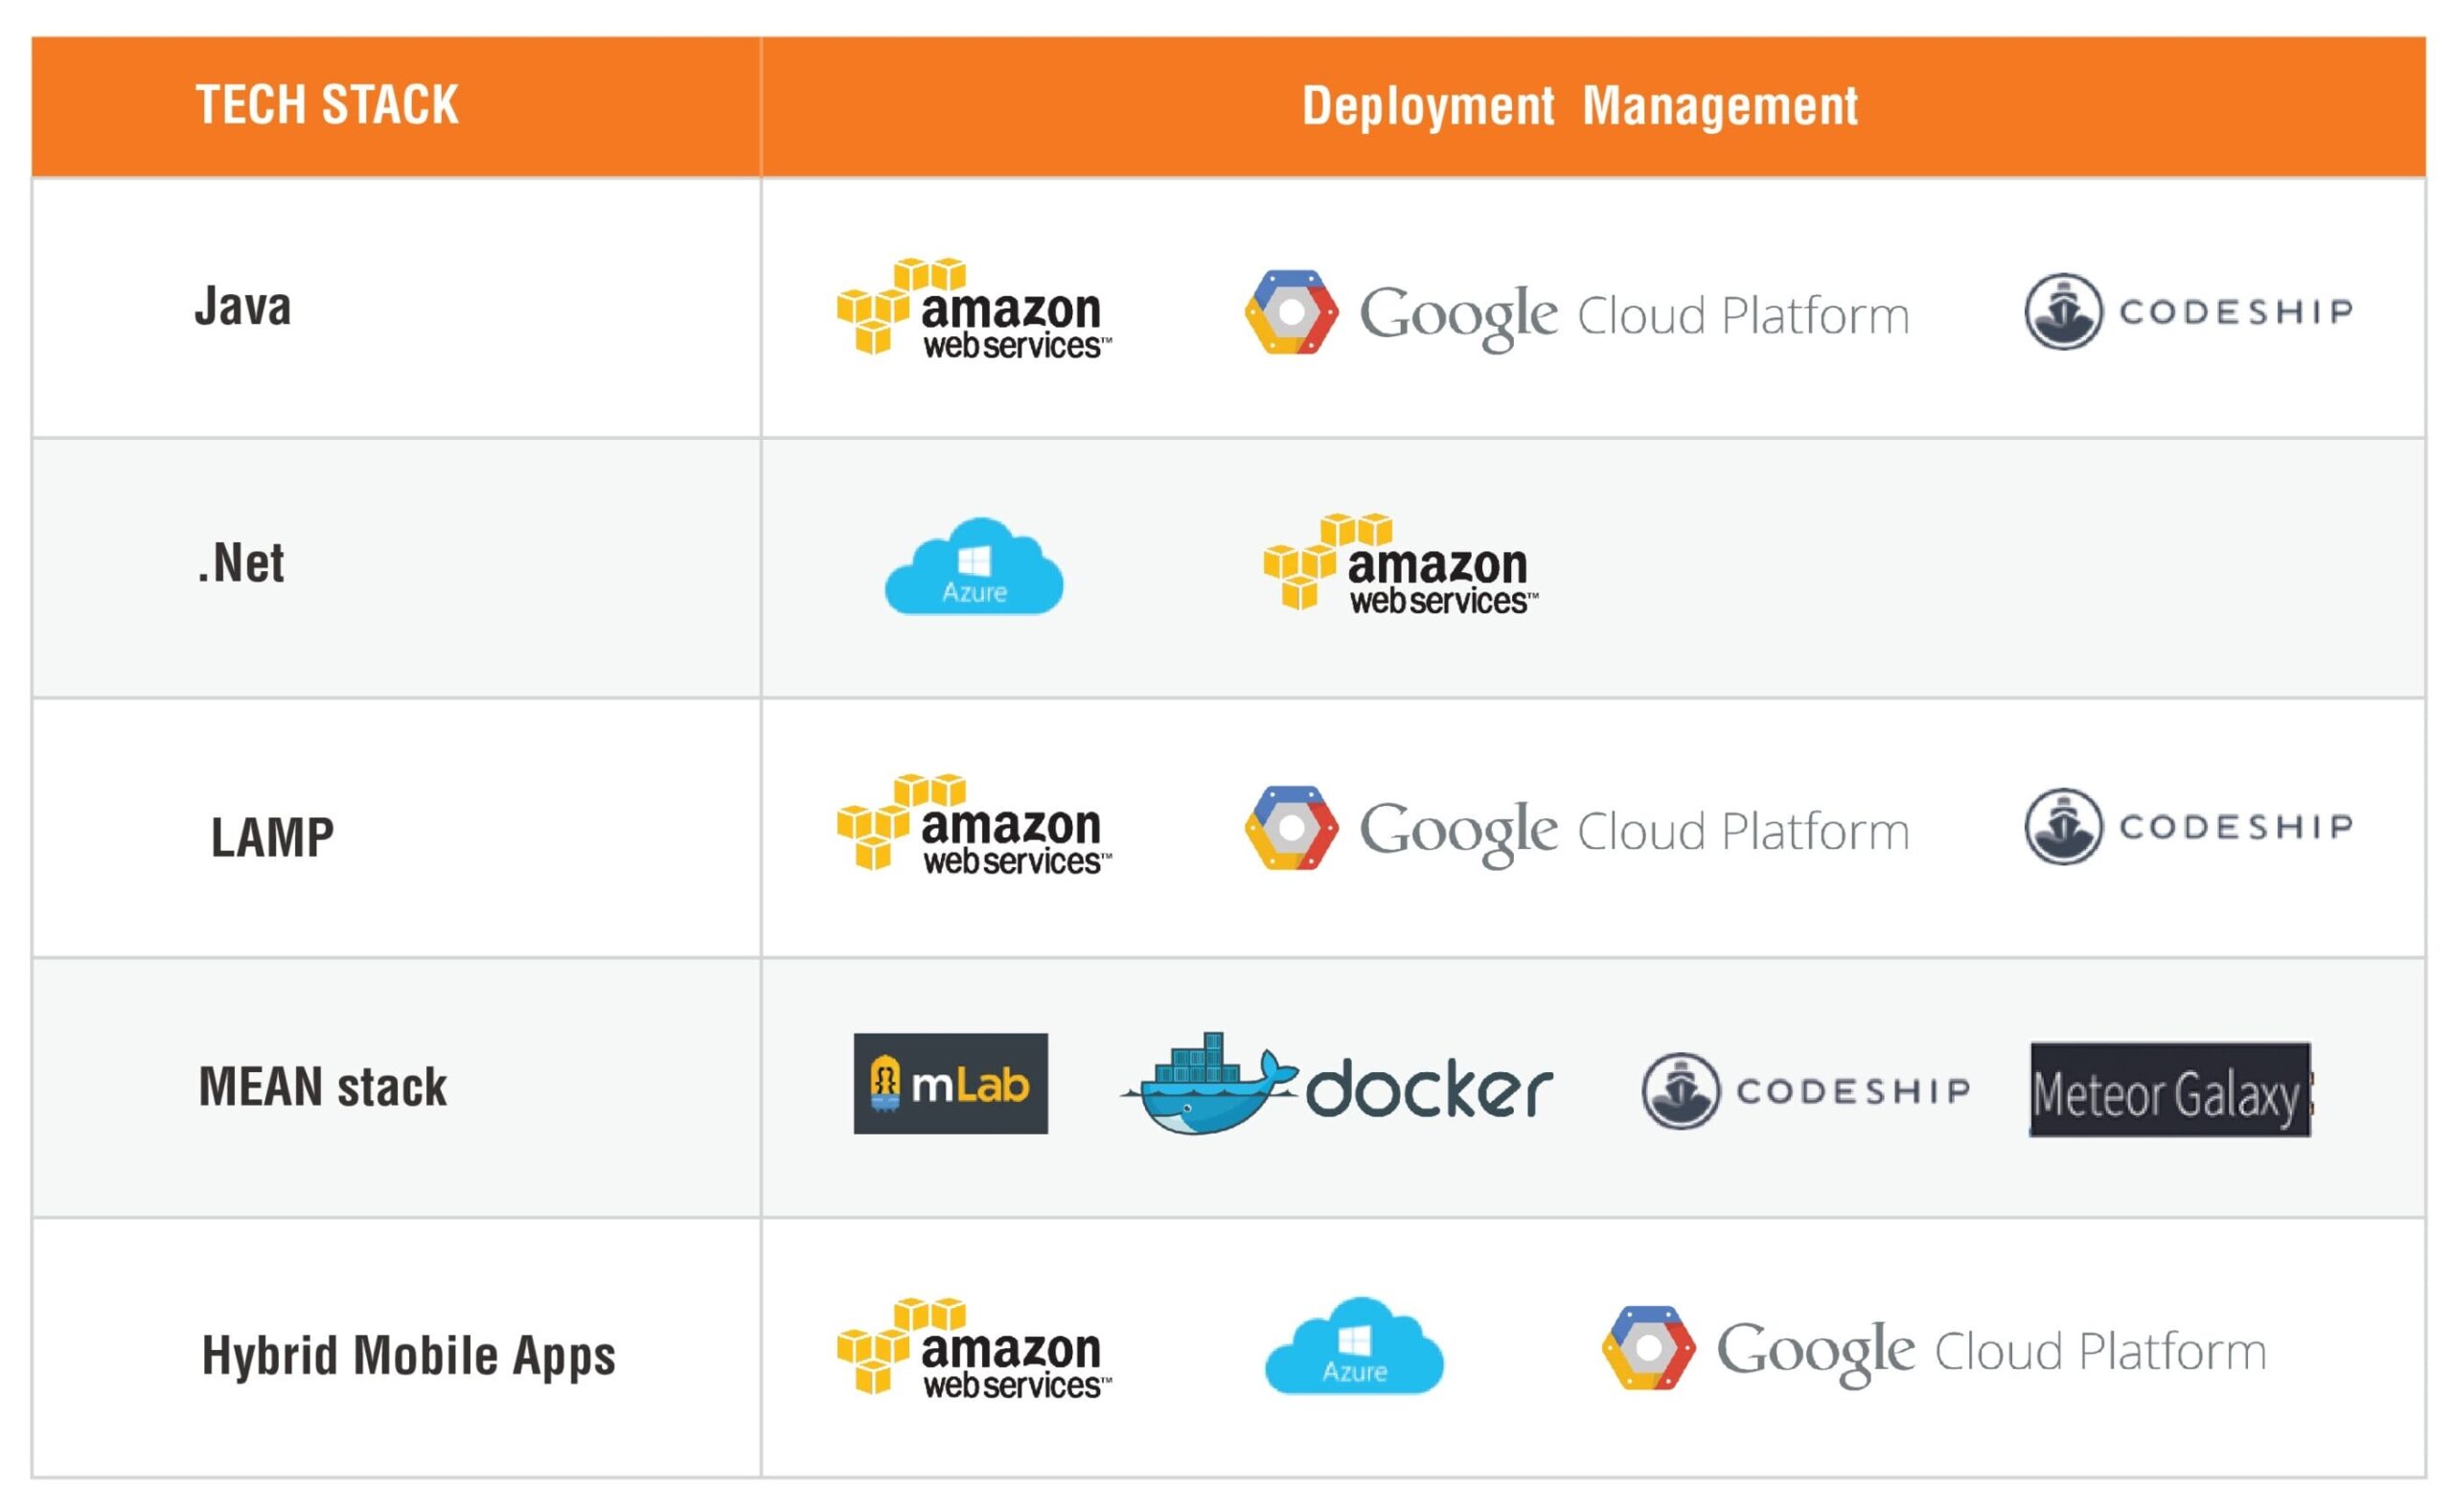The width and height of the screenshot is (2453, 1512).
Task: Click the mLab logo in MEAN stack row
Action: click(x=951, y=1084)
